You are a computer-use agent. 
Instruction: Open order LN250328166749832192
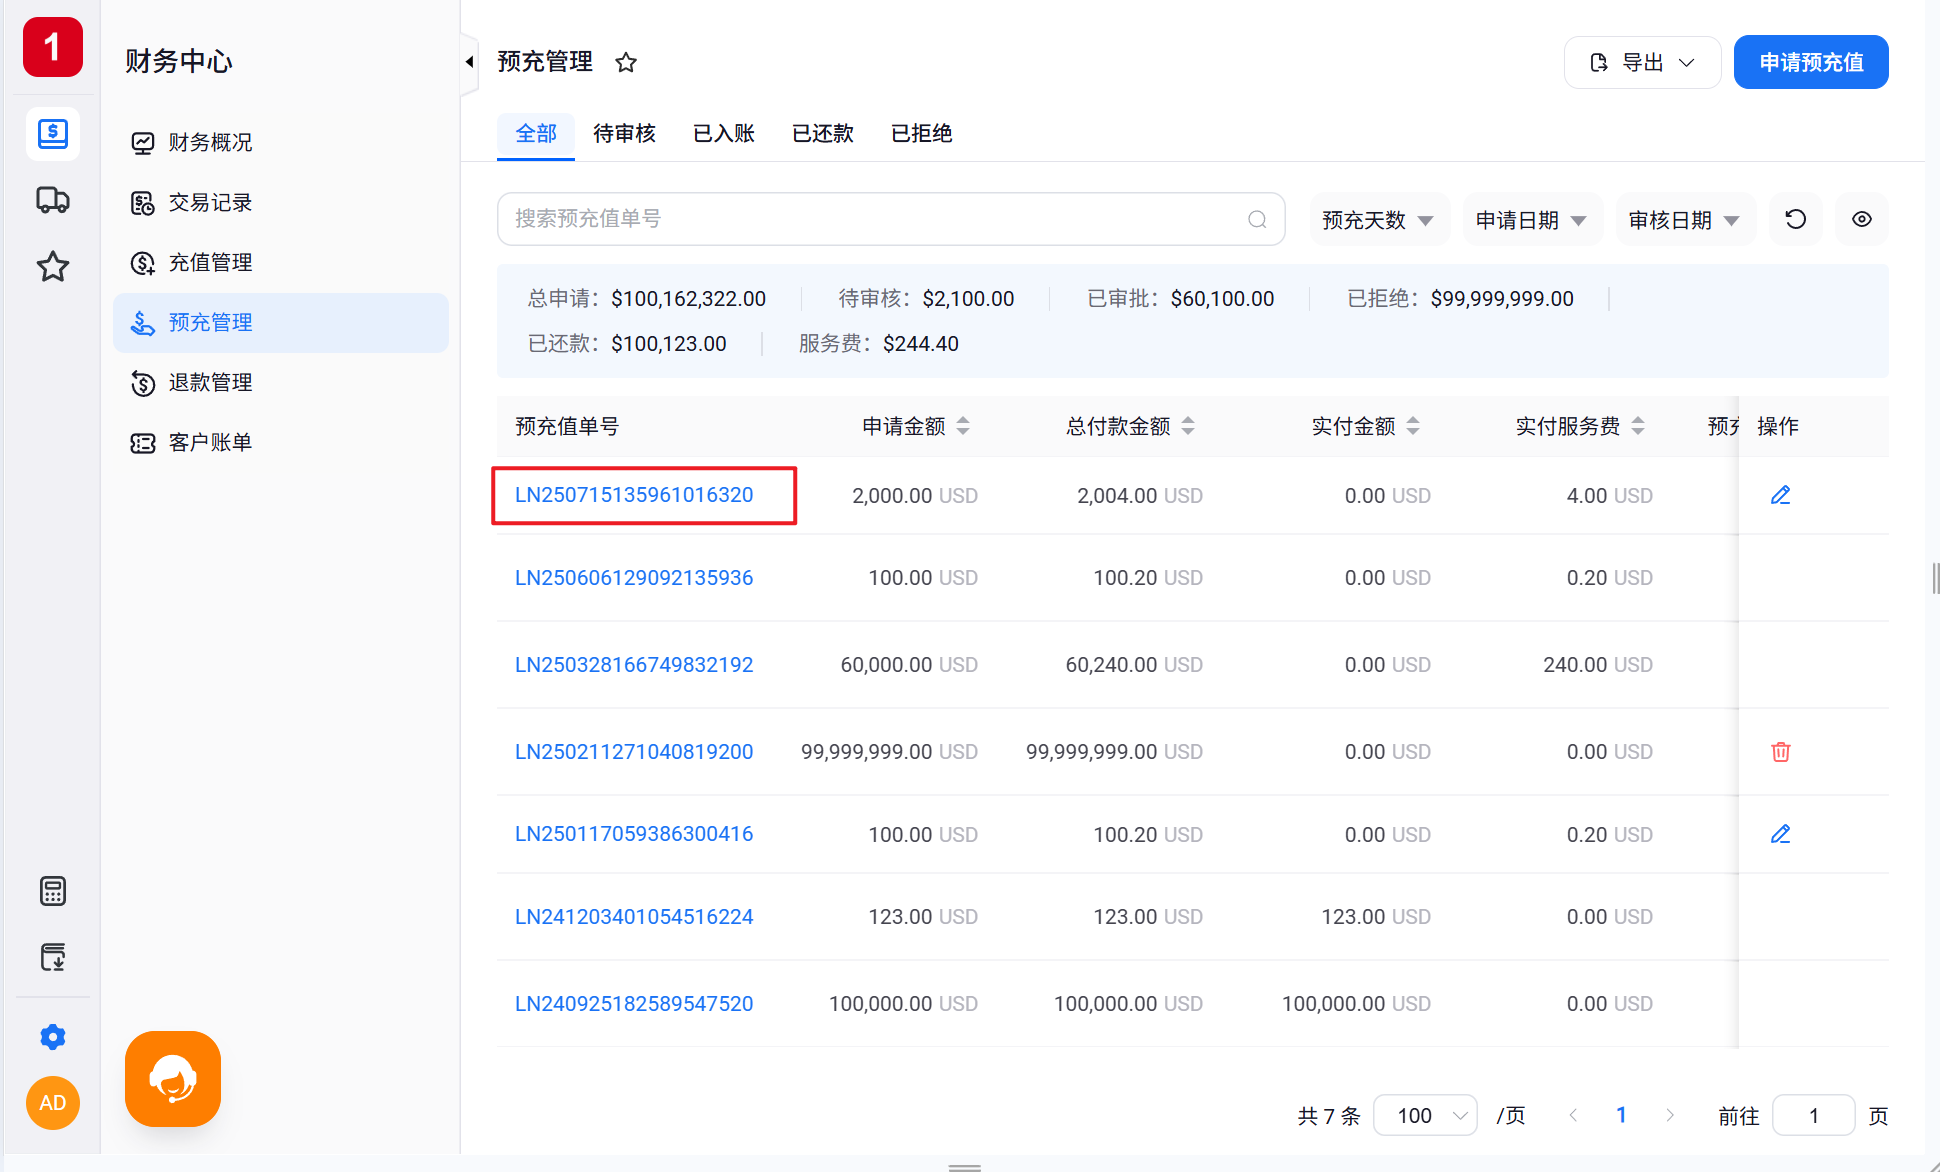point(634,665)
